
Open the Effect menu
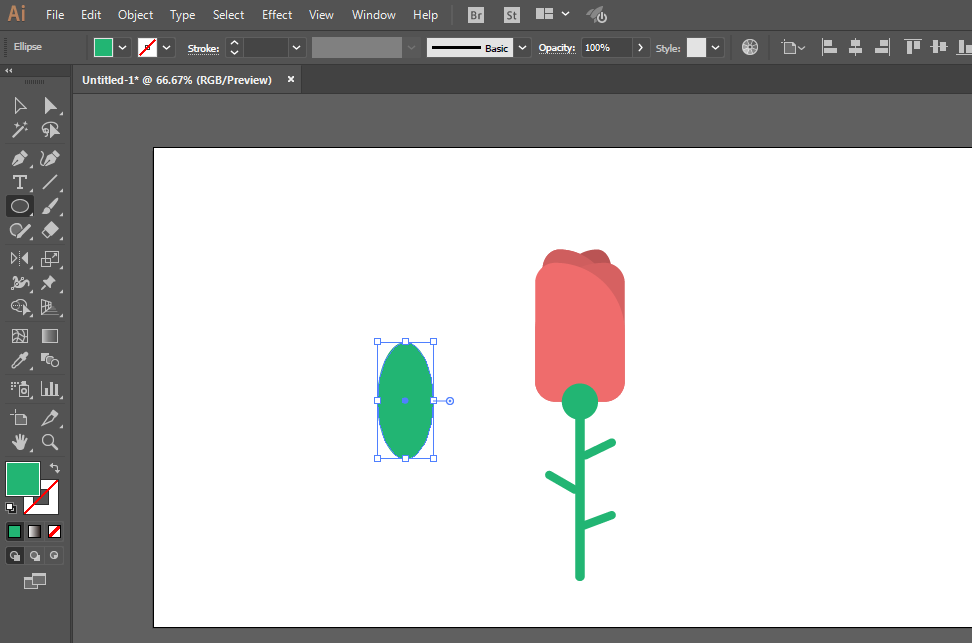point(277,15)
